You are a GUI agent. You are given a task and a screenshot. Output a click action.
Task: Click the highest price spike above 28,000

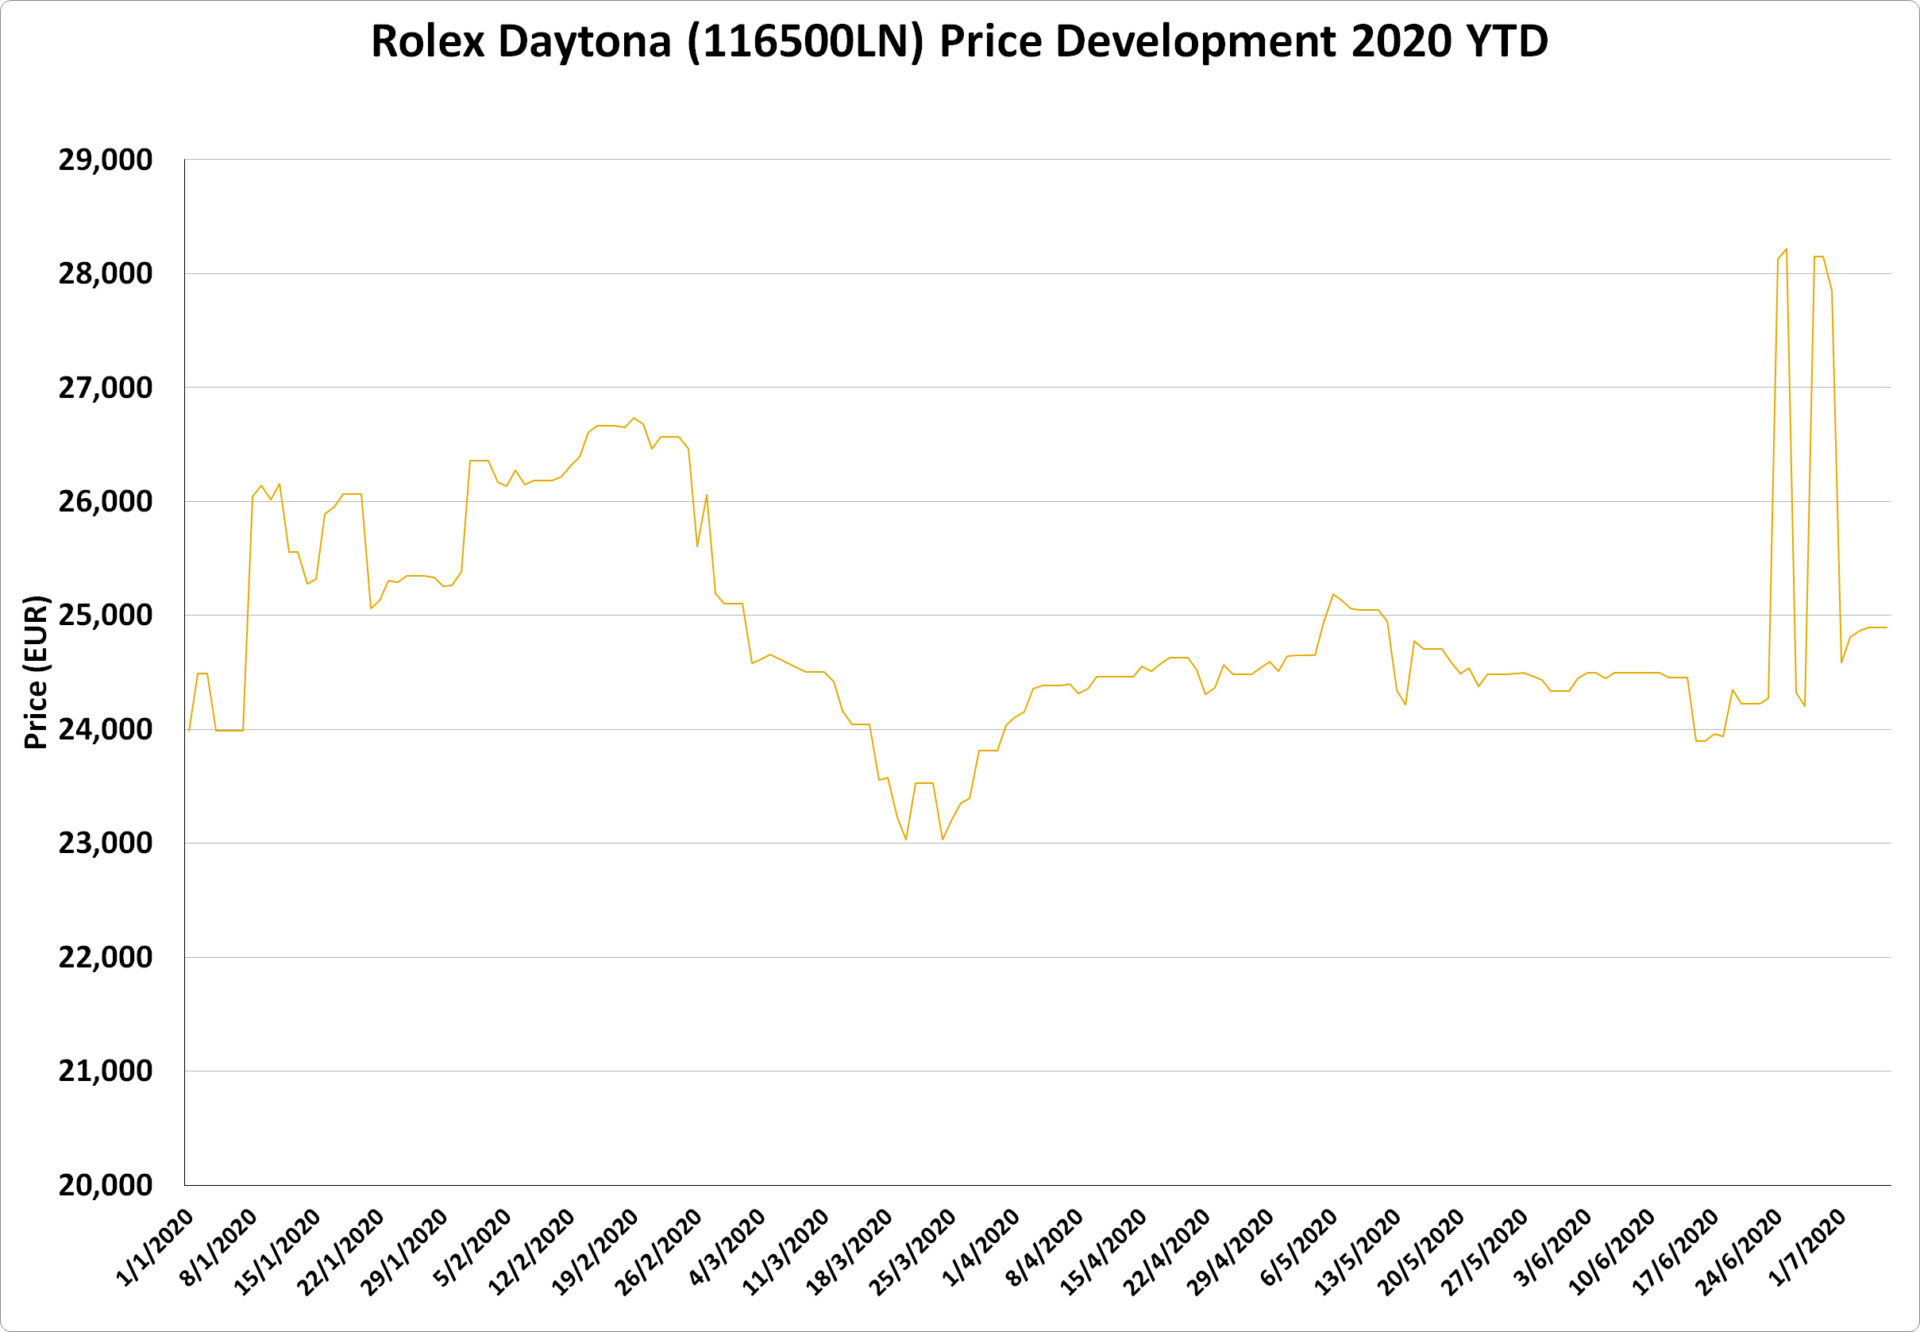pyautogui.click(x=1786, y=250)
